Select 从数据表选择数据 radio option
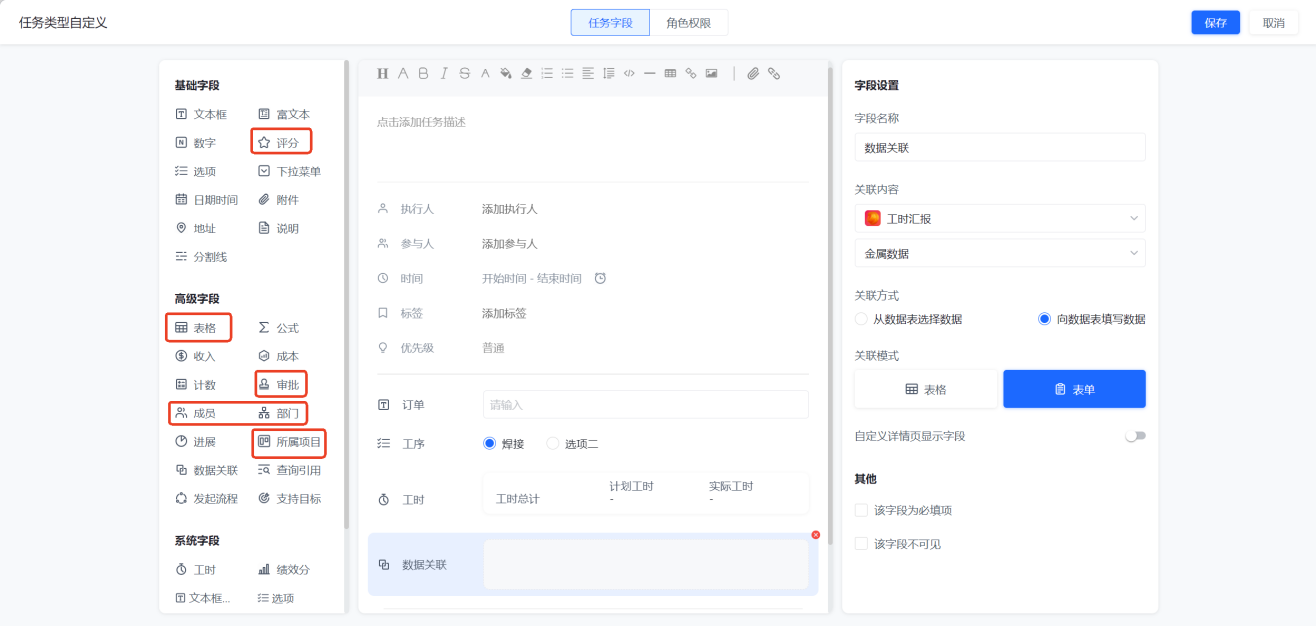1316x626 pixels. pos(861,319)
